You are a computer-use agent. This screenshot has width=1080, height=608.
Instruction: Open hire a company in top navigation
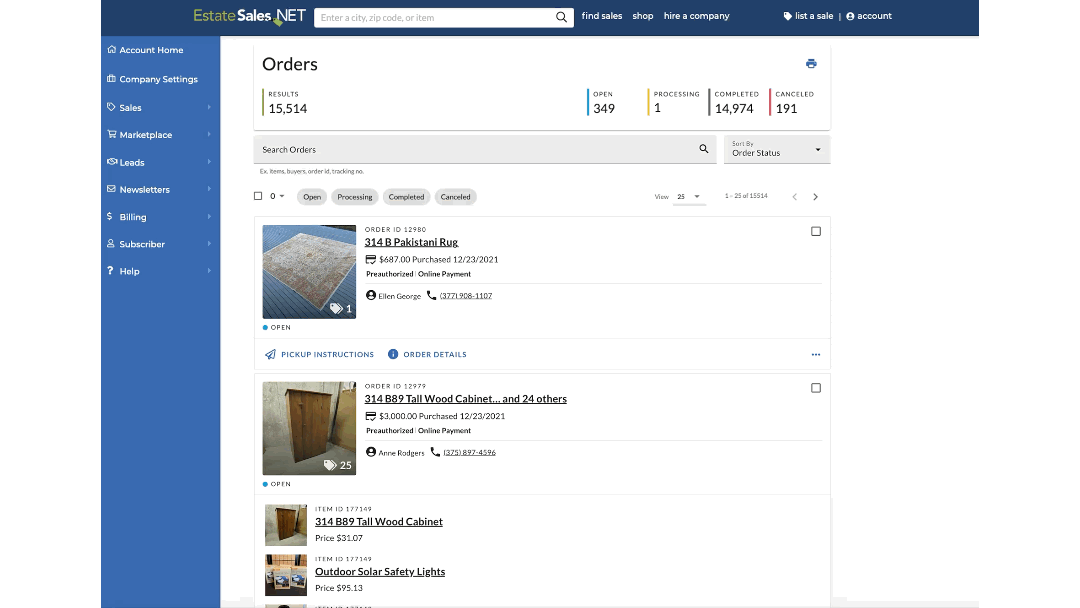point(696,16)
